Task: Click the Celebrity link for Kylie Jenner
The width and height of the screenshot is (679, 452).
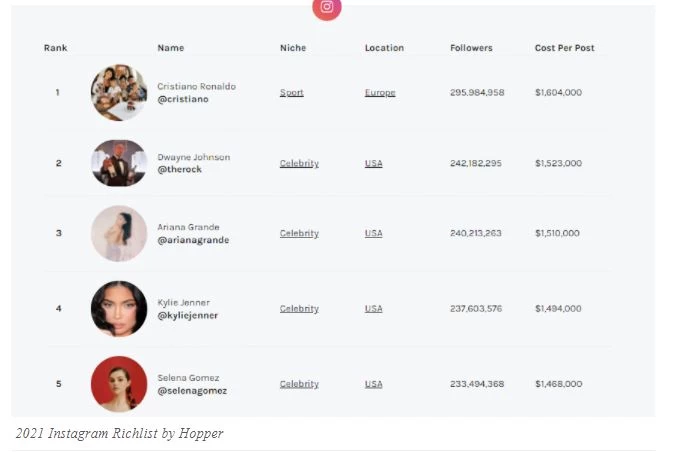Action: click(x=299, y=309)
